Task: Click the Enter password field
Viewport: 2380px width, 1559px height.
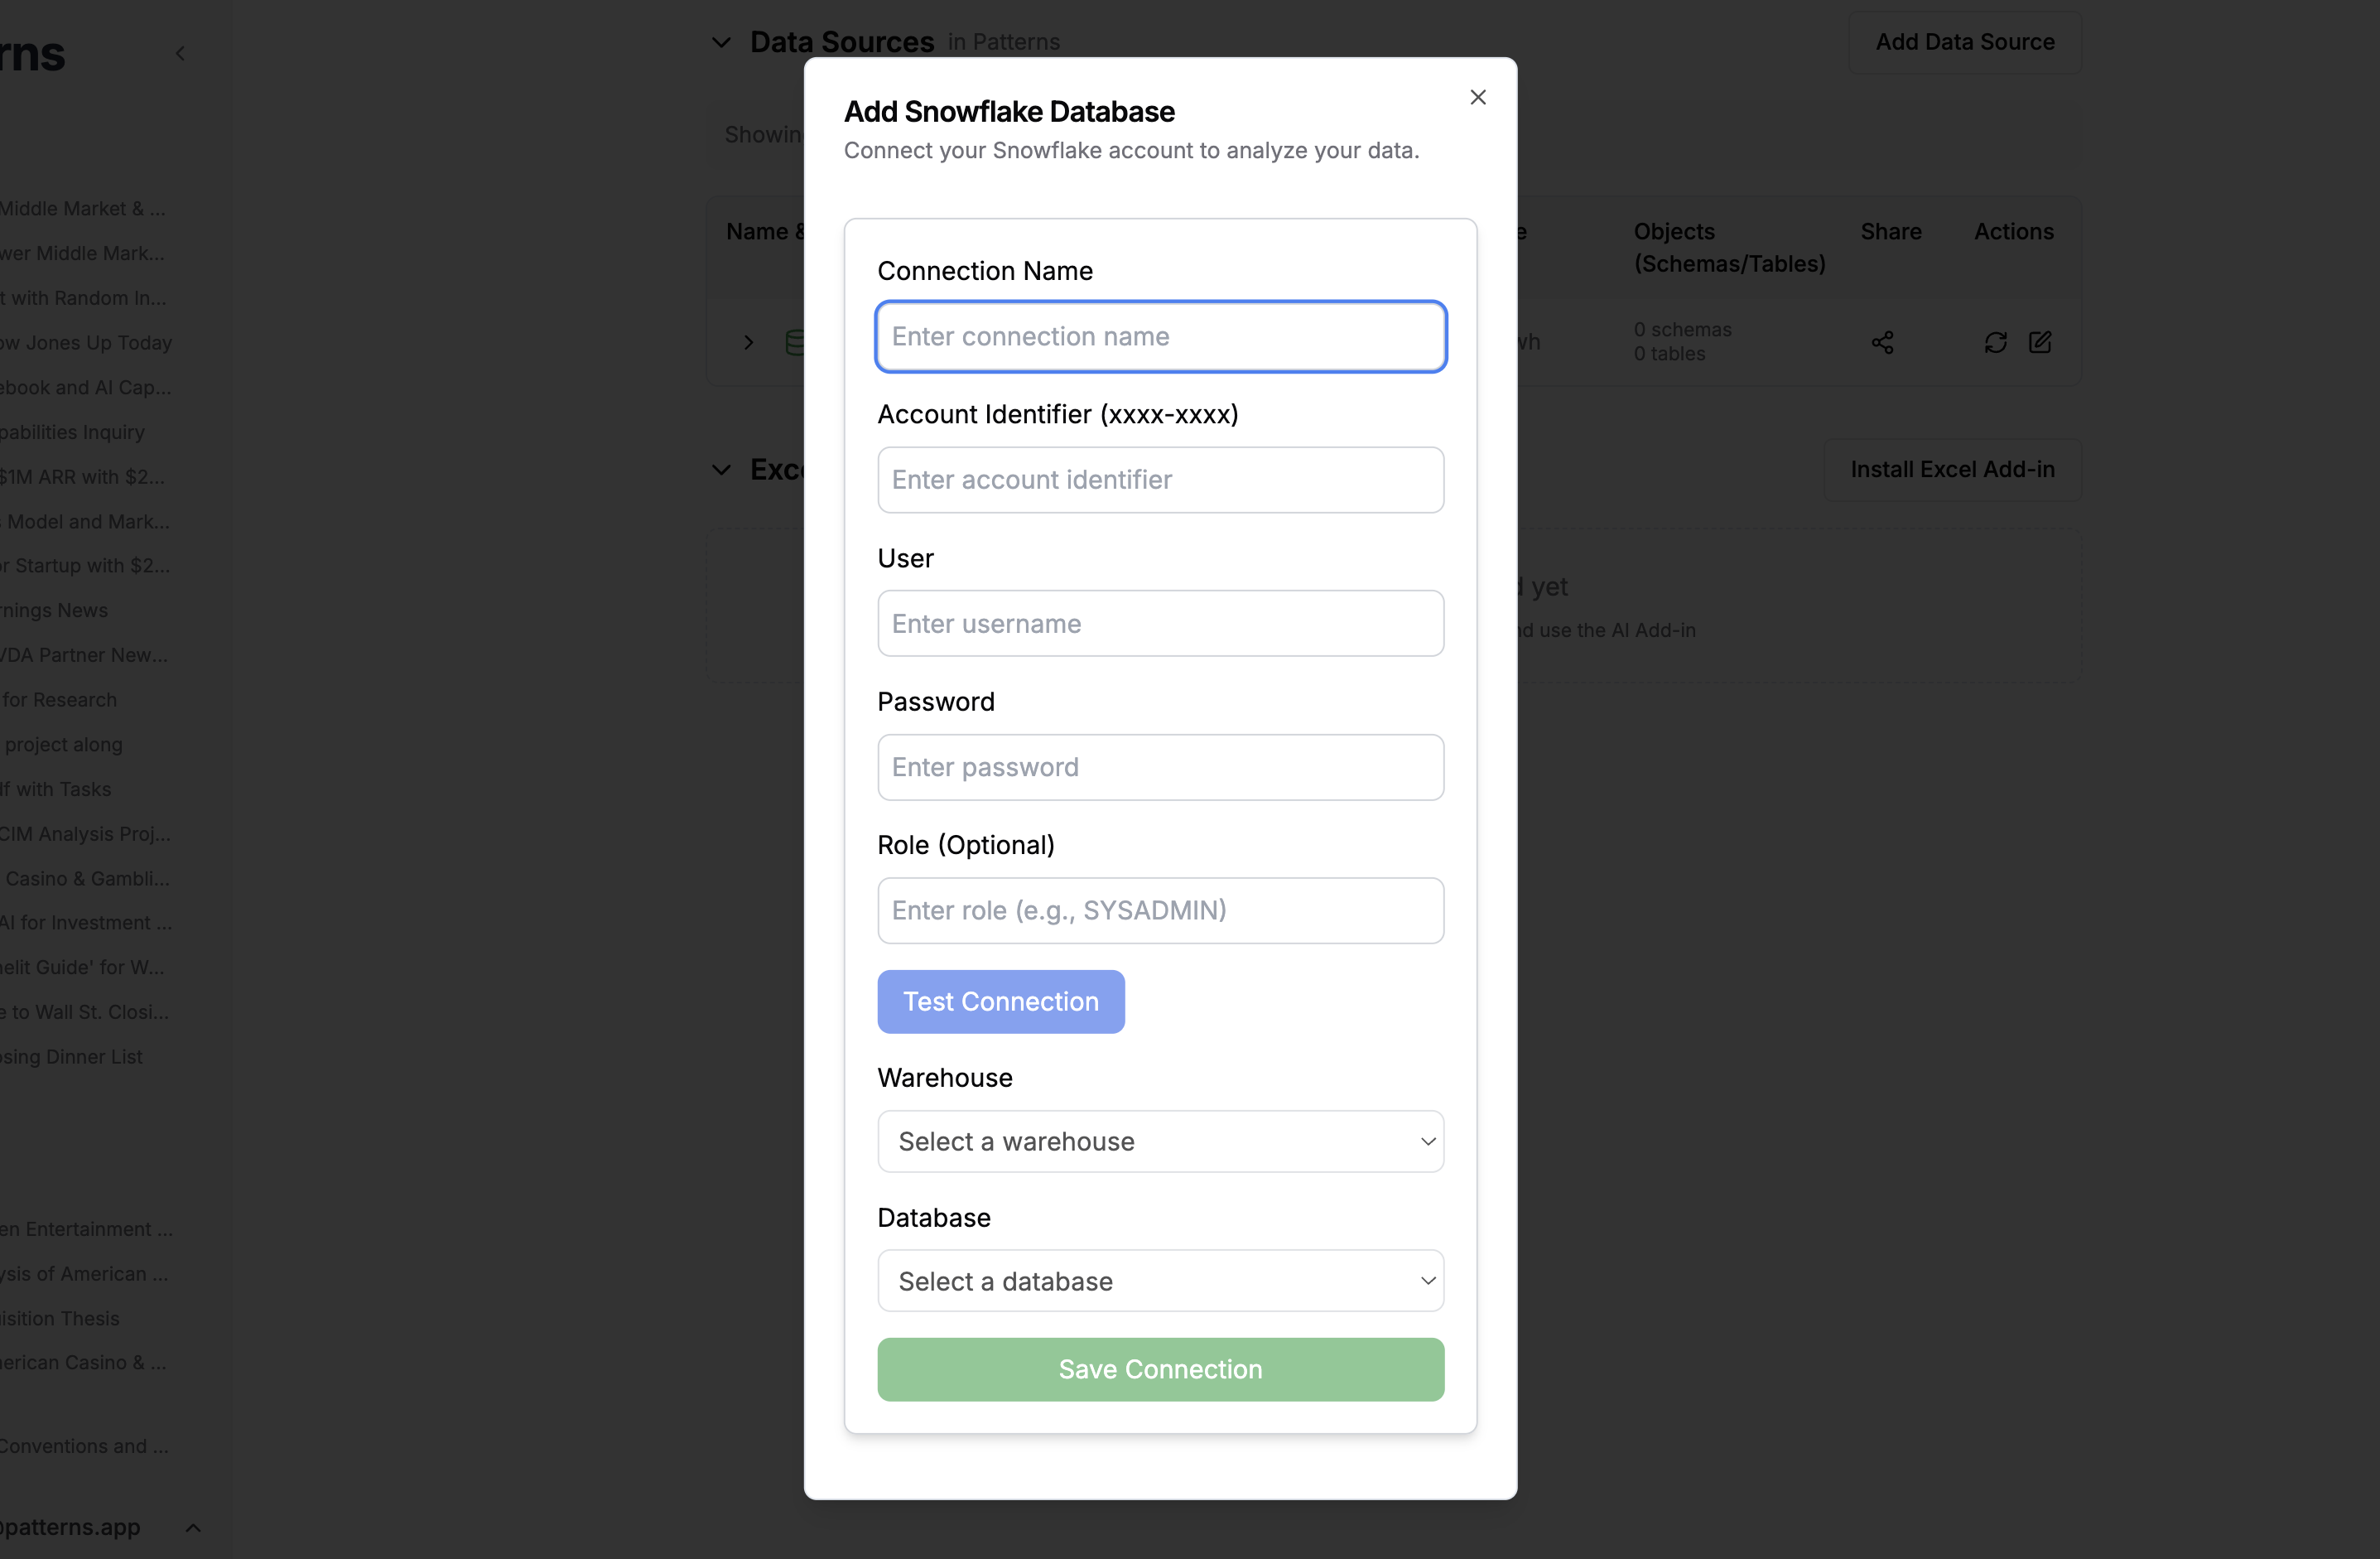Action: pos(1160,767)
